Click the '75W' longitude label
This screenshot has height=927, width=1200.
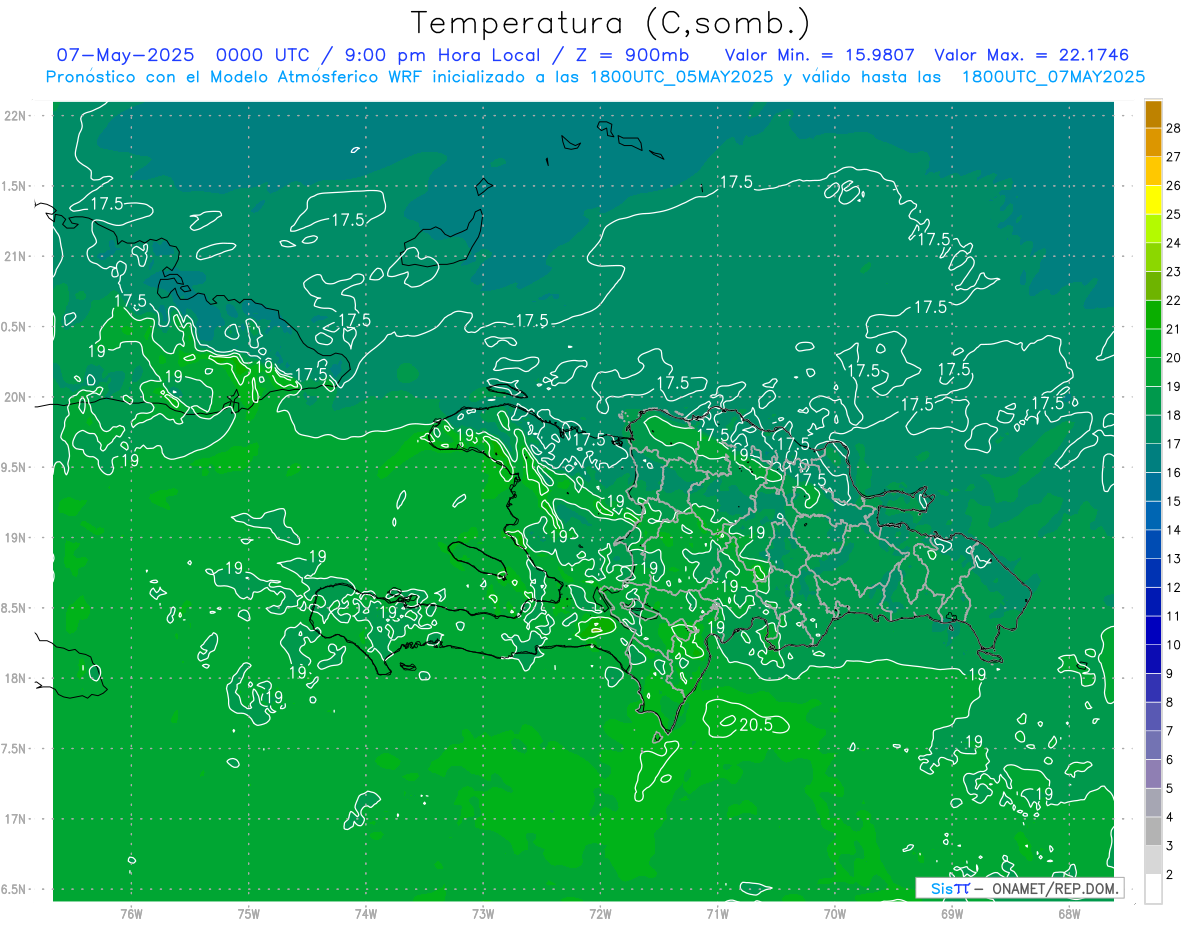249,913
